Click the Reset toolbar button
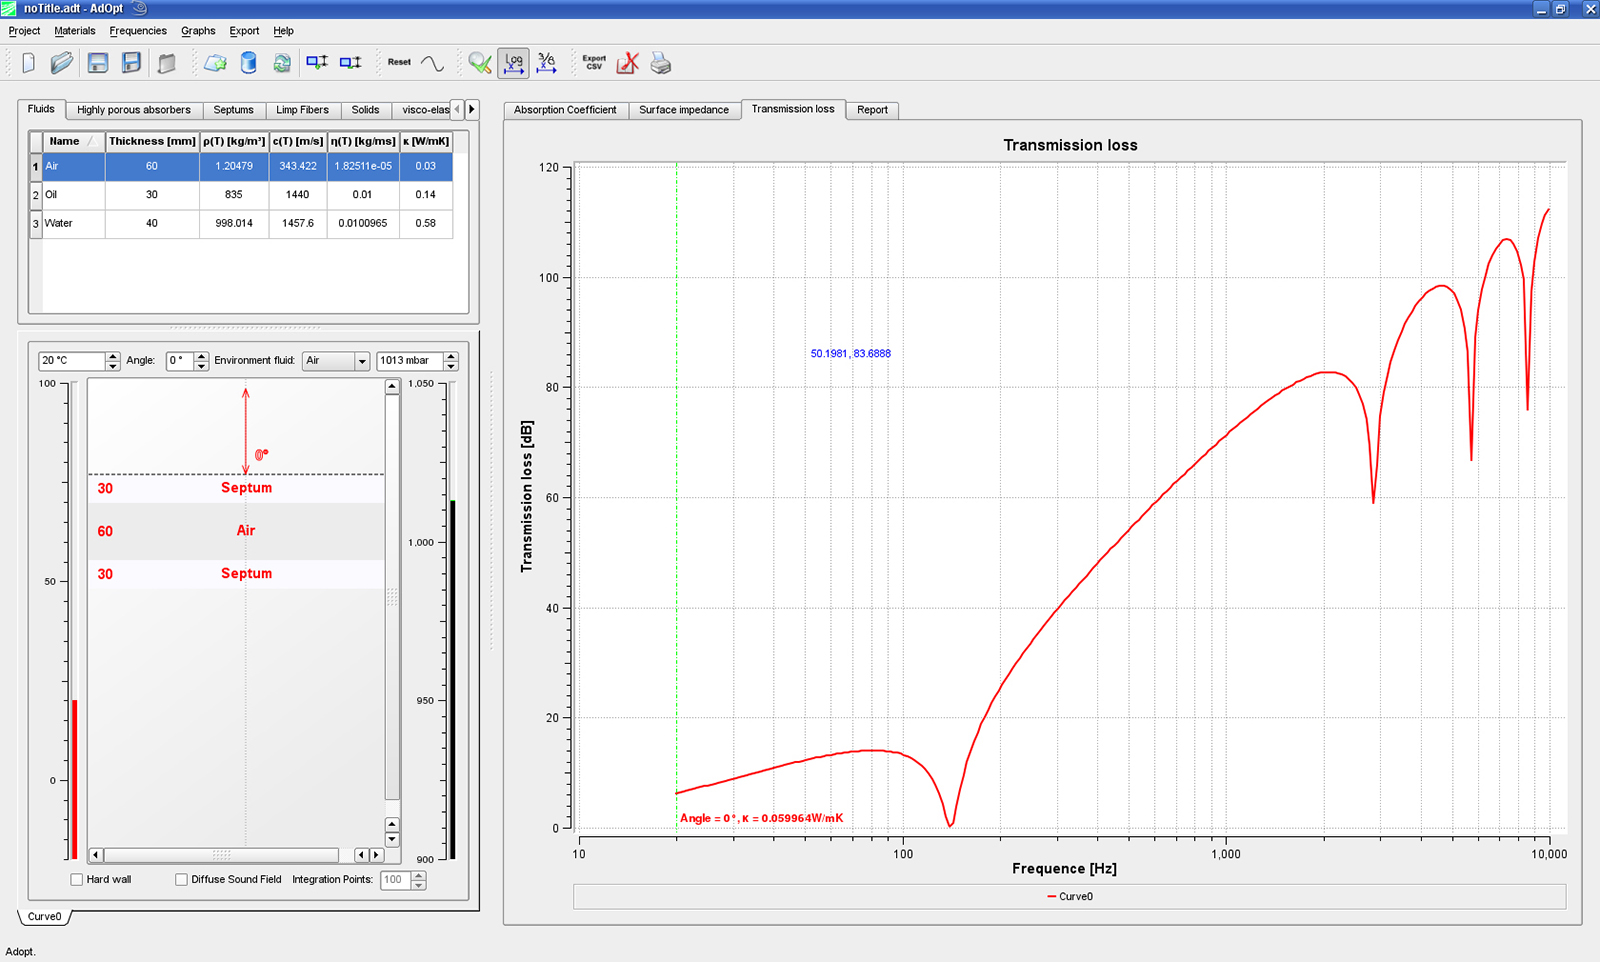1600x962 pixels. pos(399,62)
